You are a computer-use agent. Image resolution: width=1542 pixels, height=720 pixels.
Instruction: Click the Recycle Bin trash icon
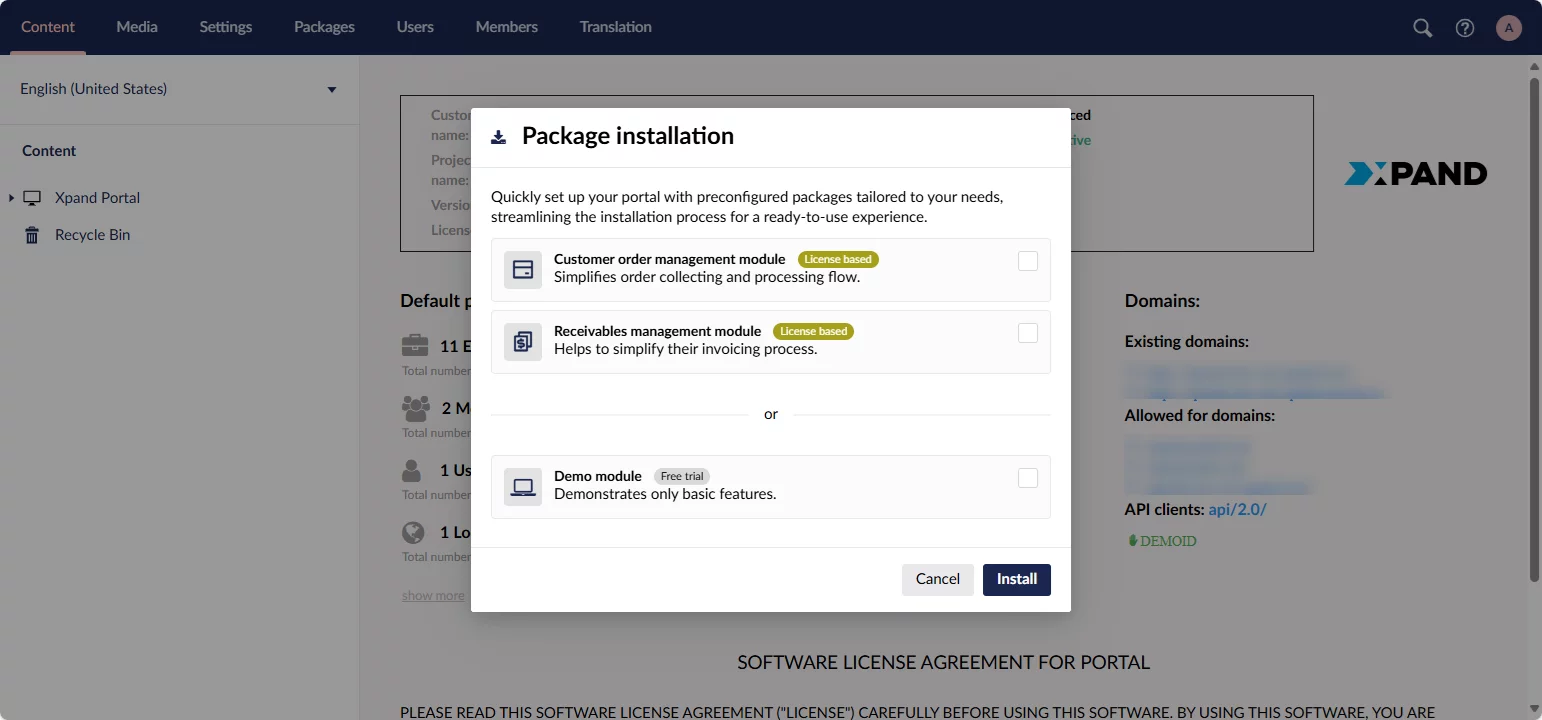[x=32, y=235]
